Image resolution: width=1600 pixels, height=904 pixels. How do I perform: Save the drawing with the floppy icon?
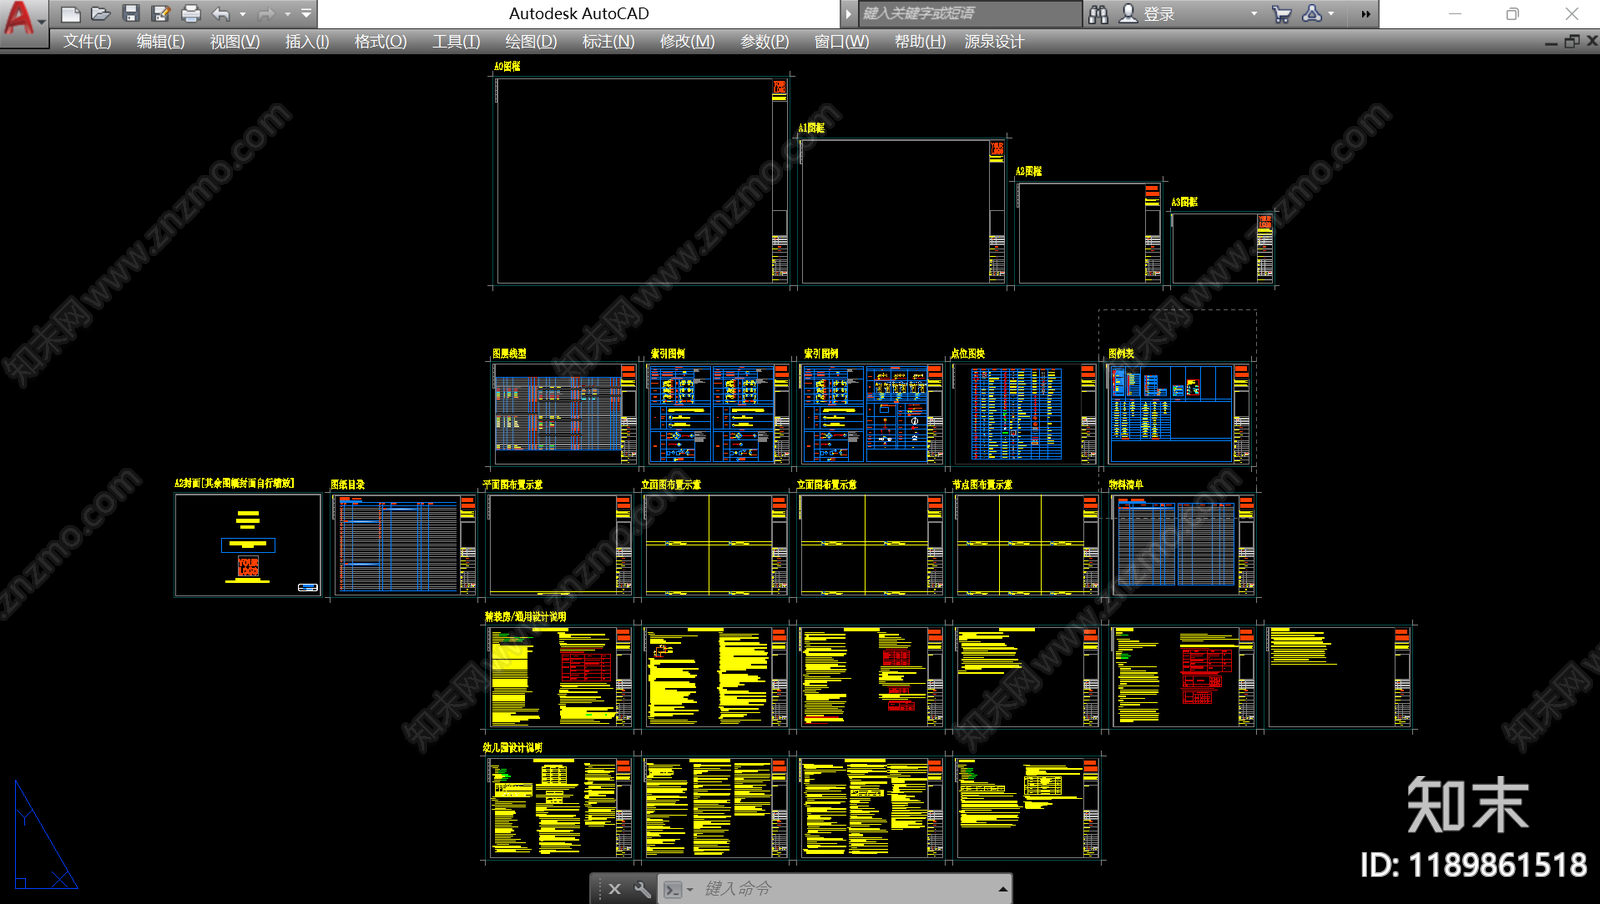pos(130,14)
